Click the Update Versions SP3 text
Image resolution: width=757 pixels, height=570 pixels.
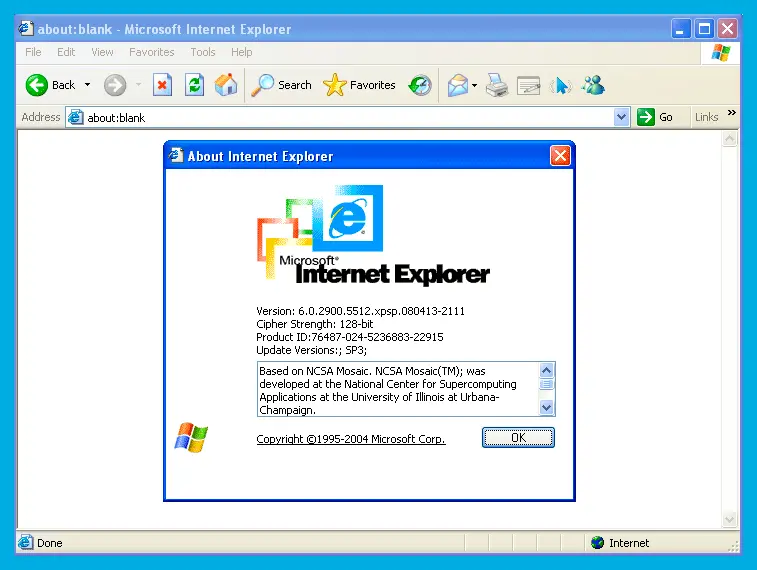click(x=311, y=350)
